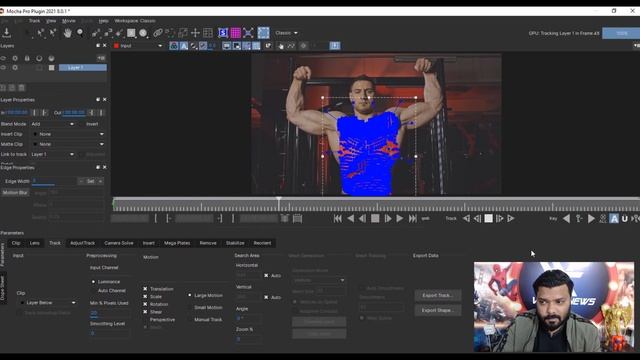Select Layer 1 in the layers list

point(83,68)
